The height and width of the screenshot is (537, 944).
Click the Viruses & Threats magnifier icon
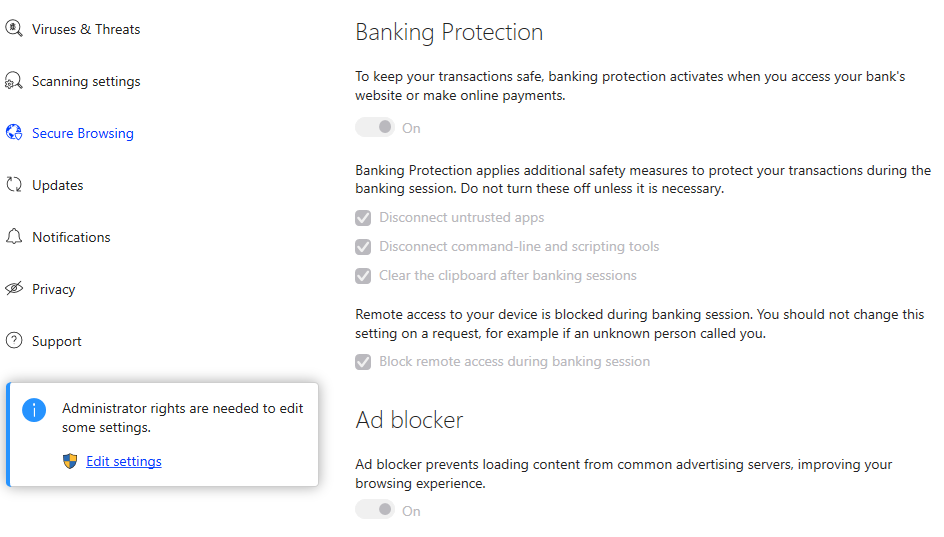click(14, 29)
